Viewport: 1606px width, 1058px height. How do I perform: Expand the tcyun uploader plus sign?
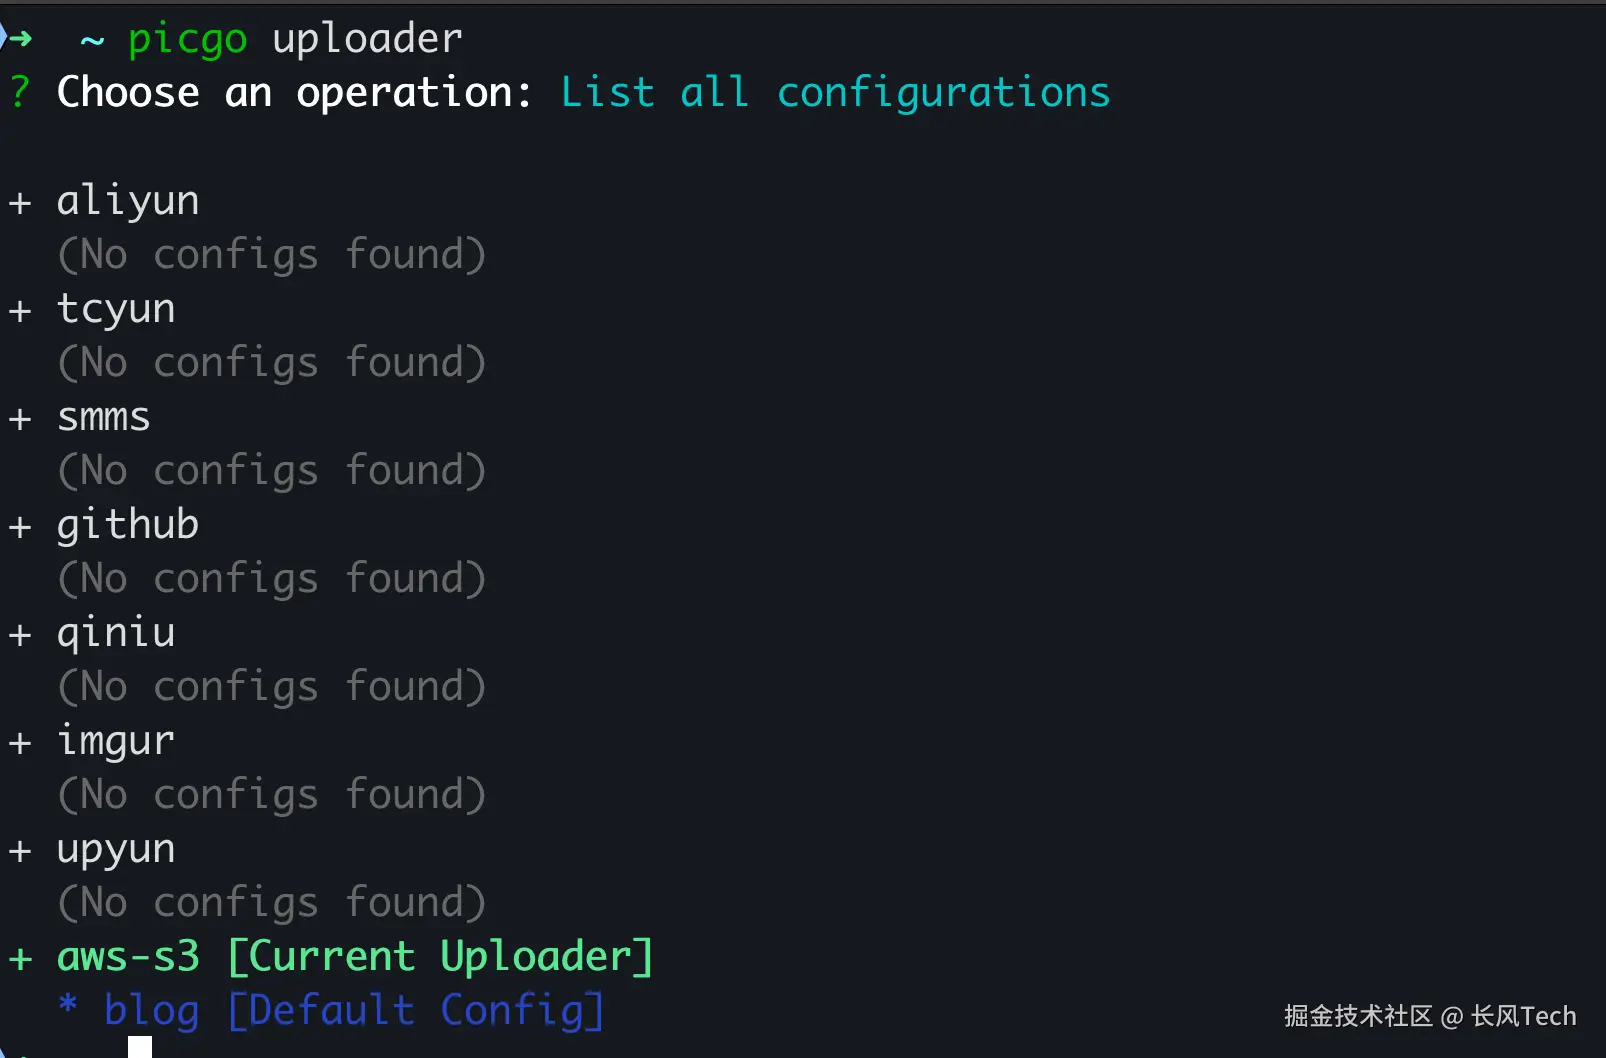coord(20,311)
